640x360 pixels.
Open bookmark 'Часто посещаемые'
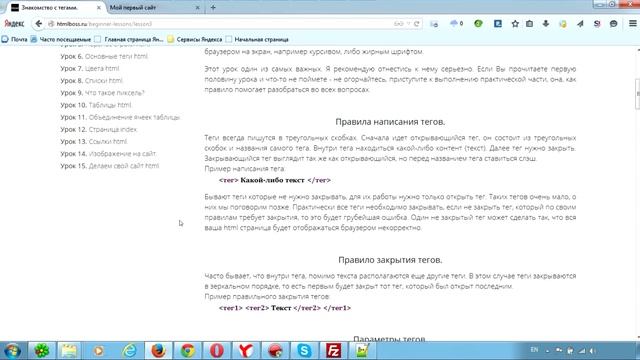61,39
